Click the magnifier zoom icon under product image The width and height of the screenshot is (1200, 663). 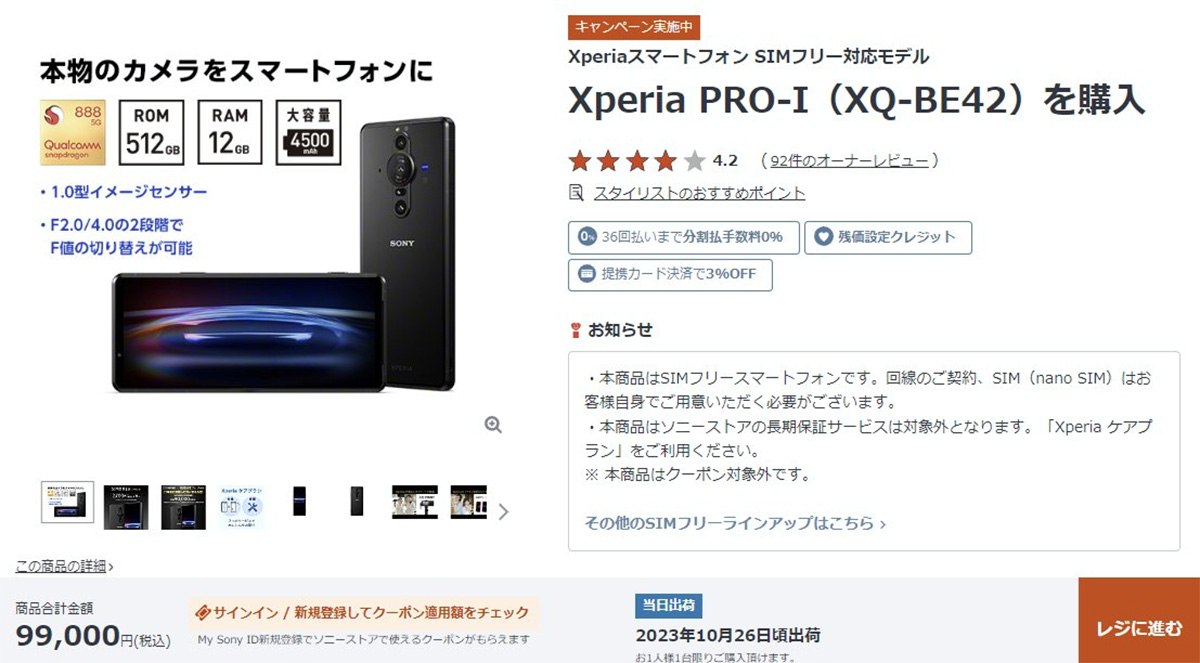[x=492, y=424]
